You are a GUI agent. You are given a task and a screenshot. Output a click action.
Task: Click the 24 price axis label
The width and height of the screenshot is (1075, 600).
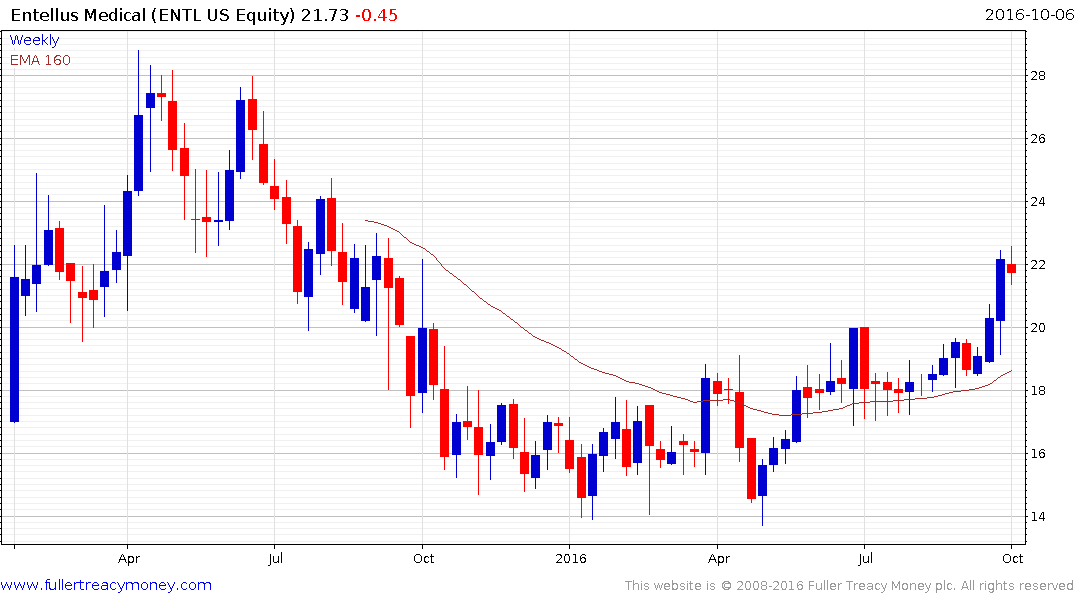[1038, 202]
